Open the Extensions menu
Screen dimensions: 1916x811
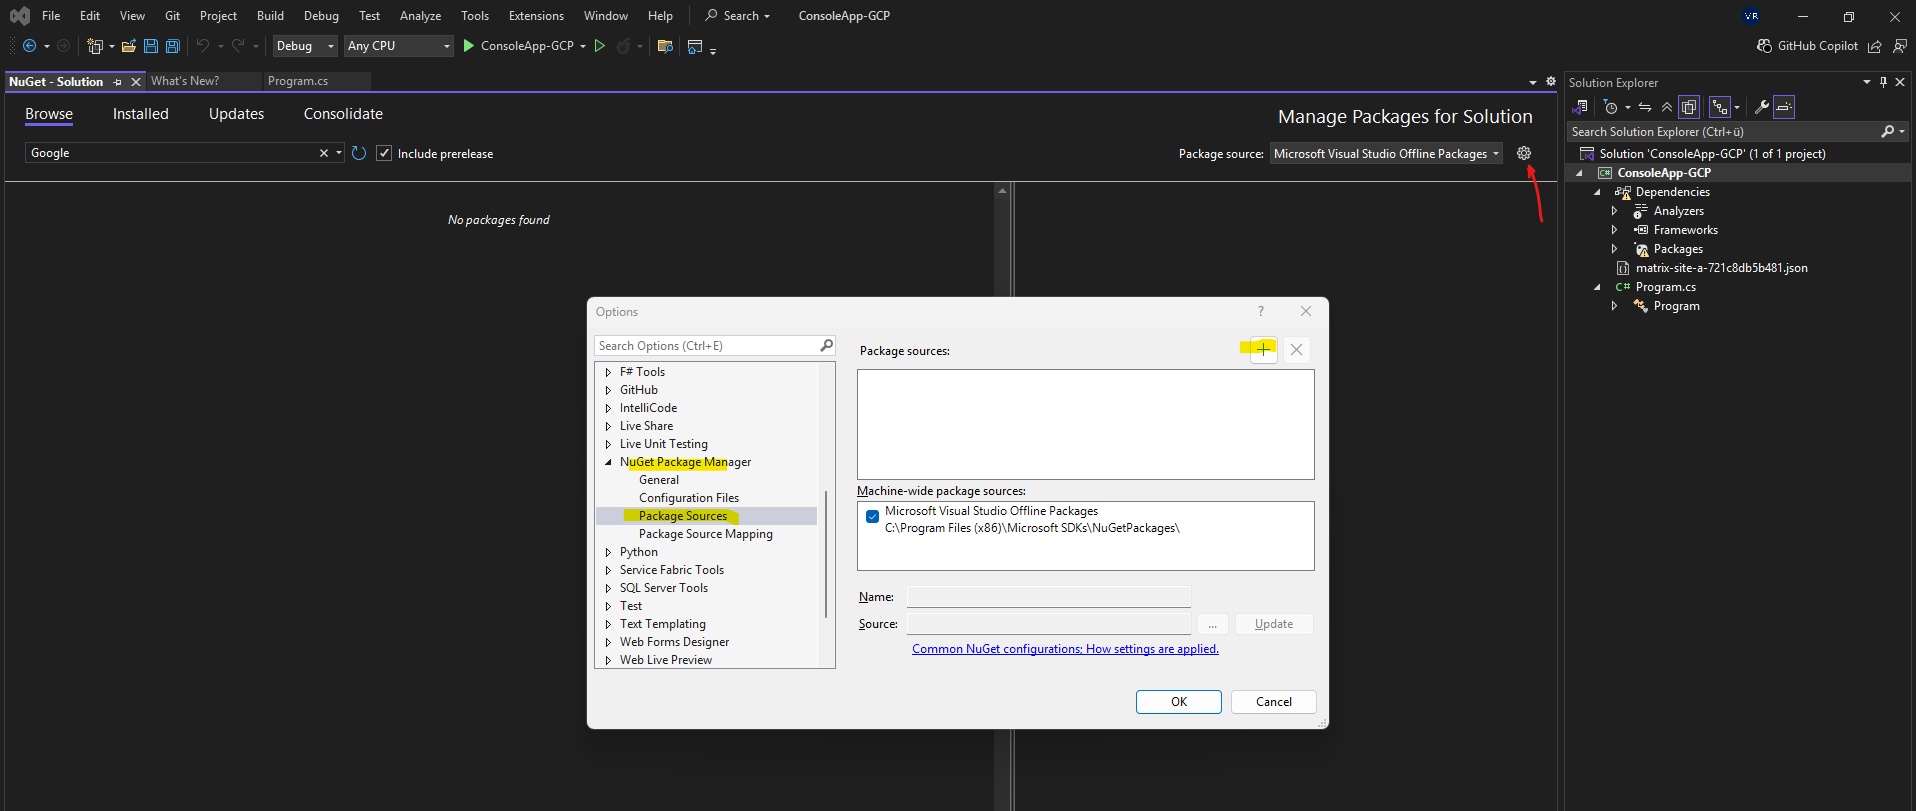[x=536, y=16]
